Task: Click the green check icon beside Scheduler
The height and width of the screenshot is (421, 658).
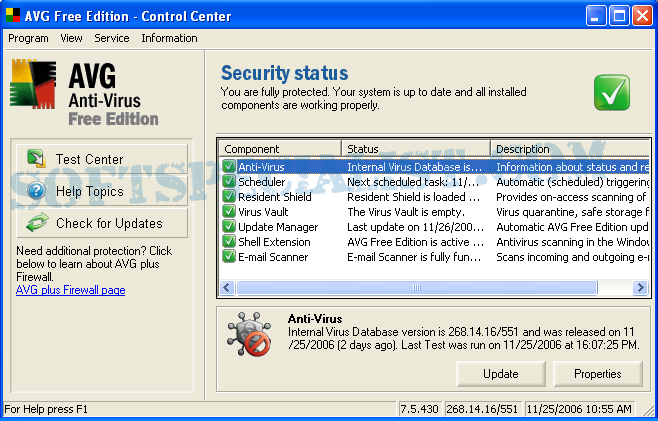Action: click(x=229, y=182)
